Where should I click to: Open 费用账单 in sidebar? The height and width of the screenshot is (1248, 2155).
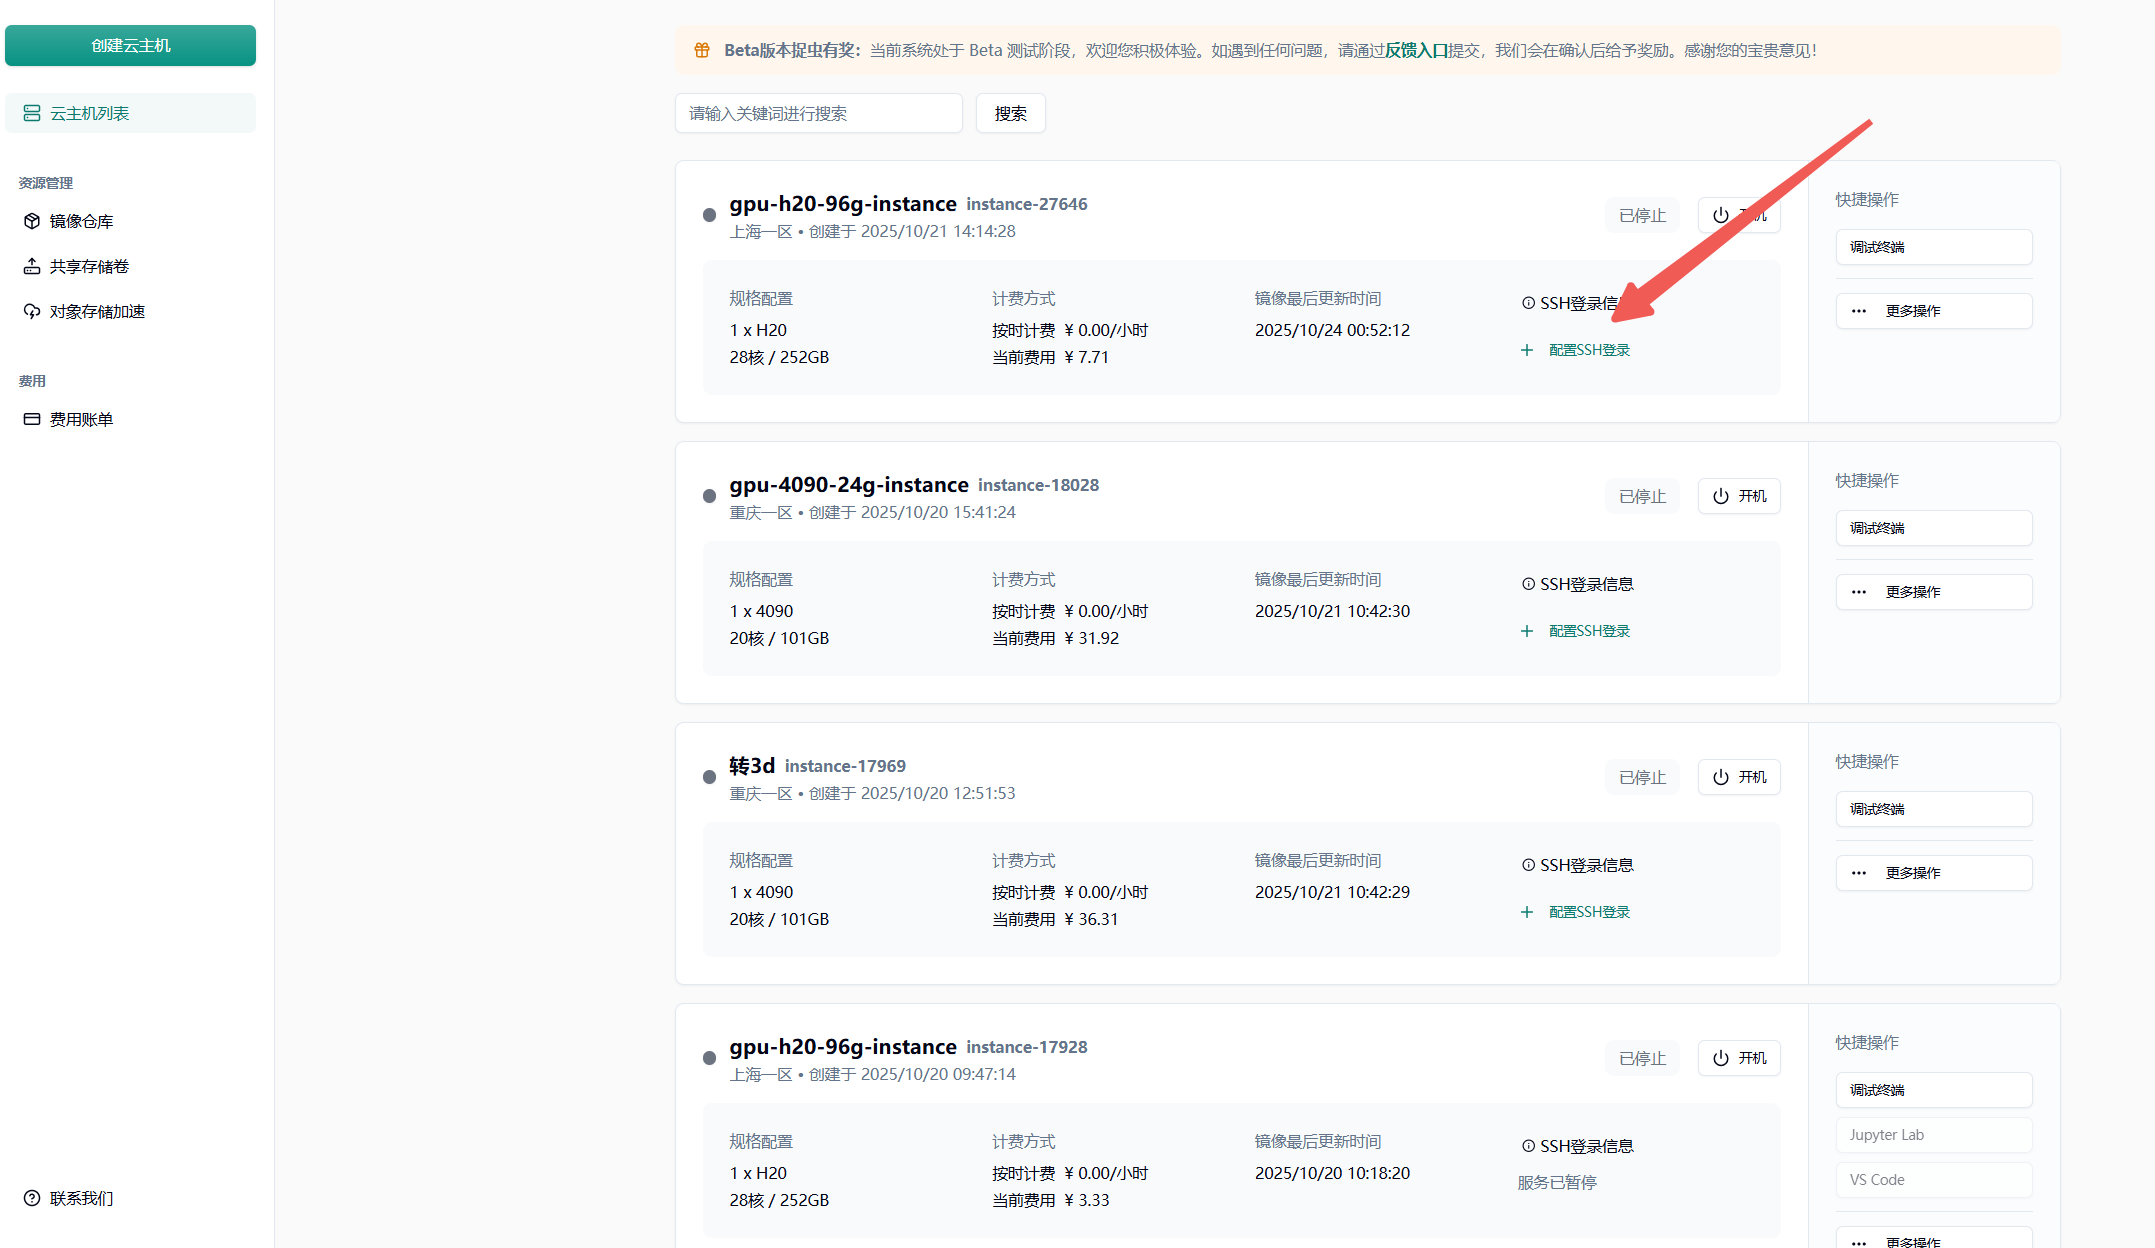coord(81,419)
